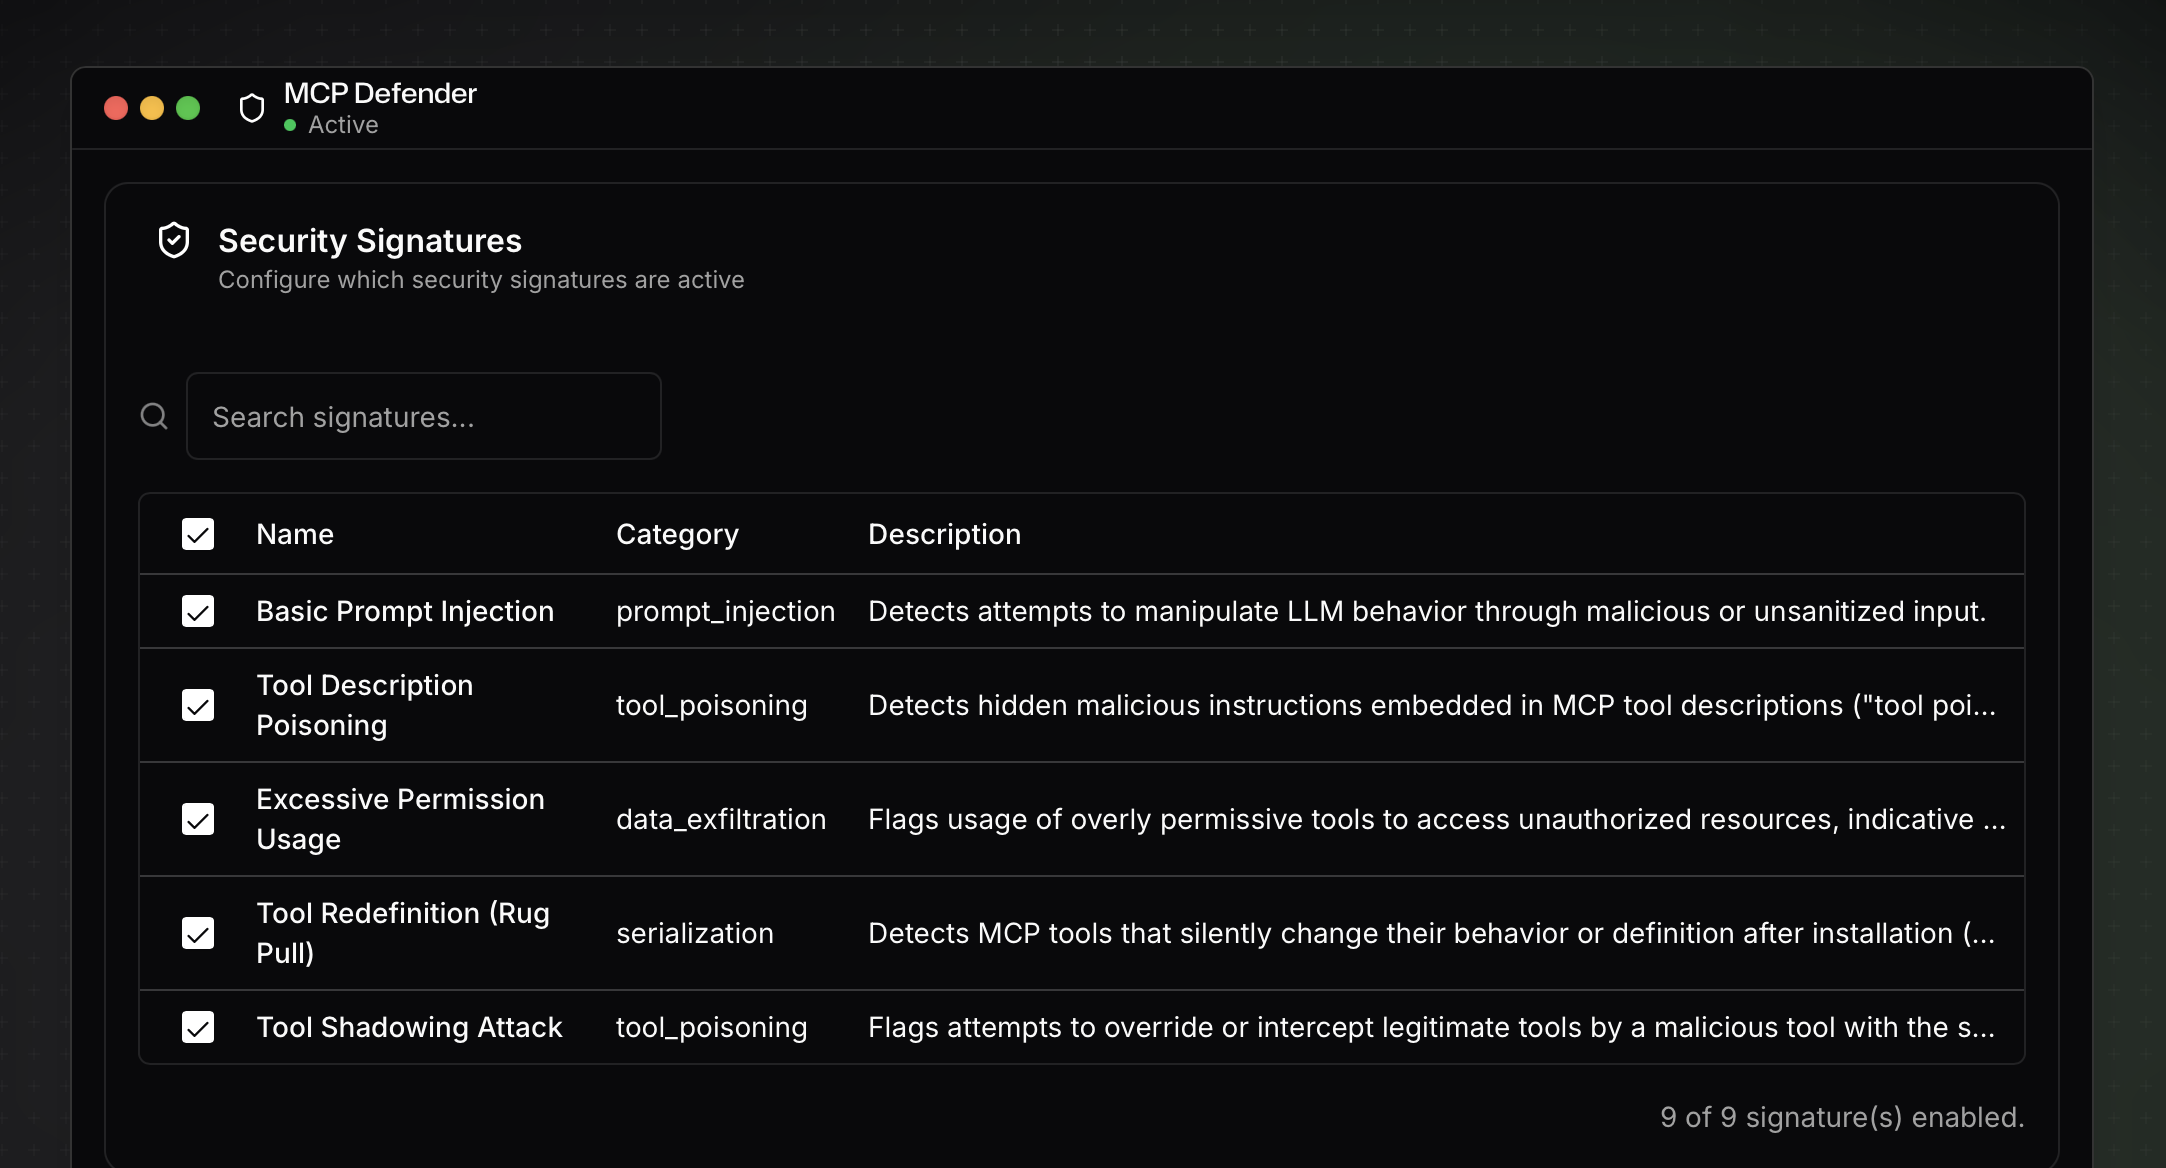This screenshot has width=2166, height=1168.
Task: Click the Description column header
Action: point(944,534)
